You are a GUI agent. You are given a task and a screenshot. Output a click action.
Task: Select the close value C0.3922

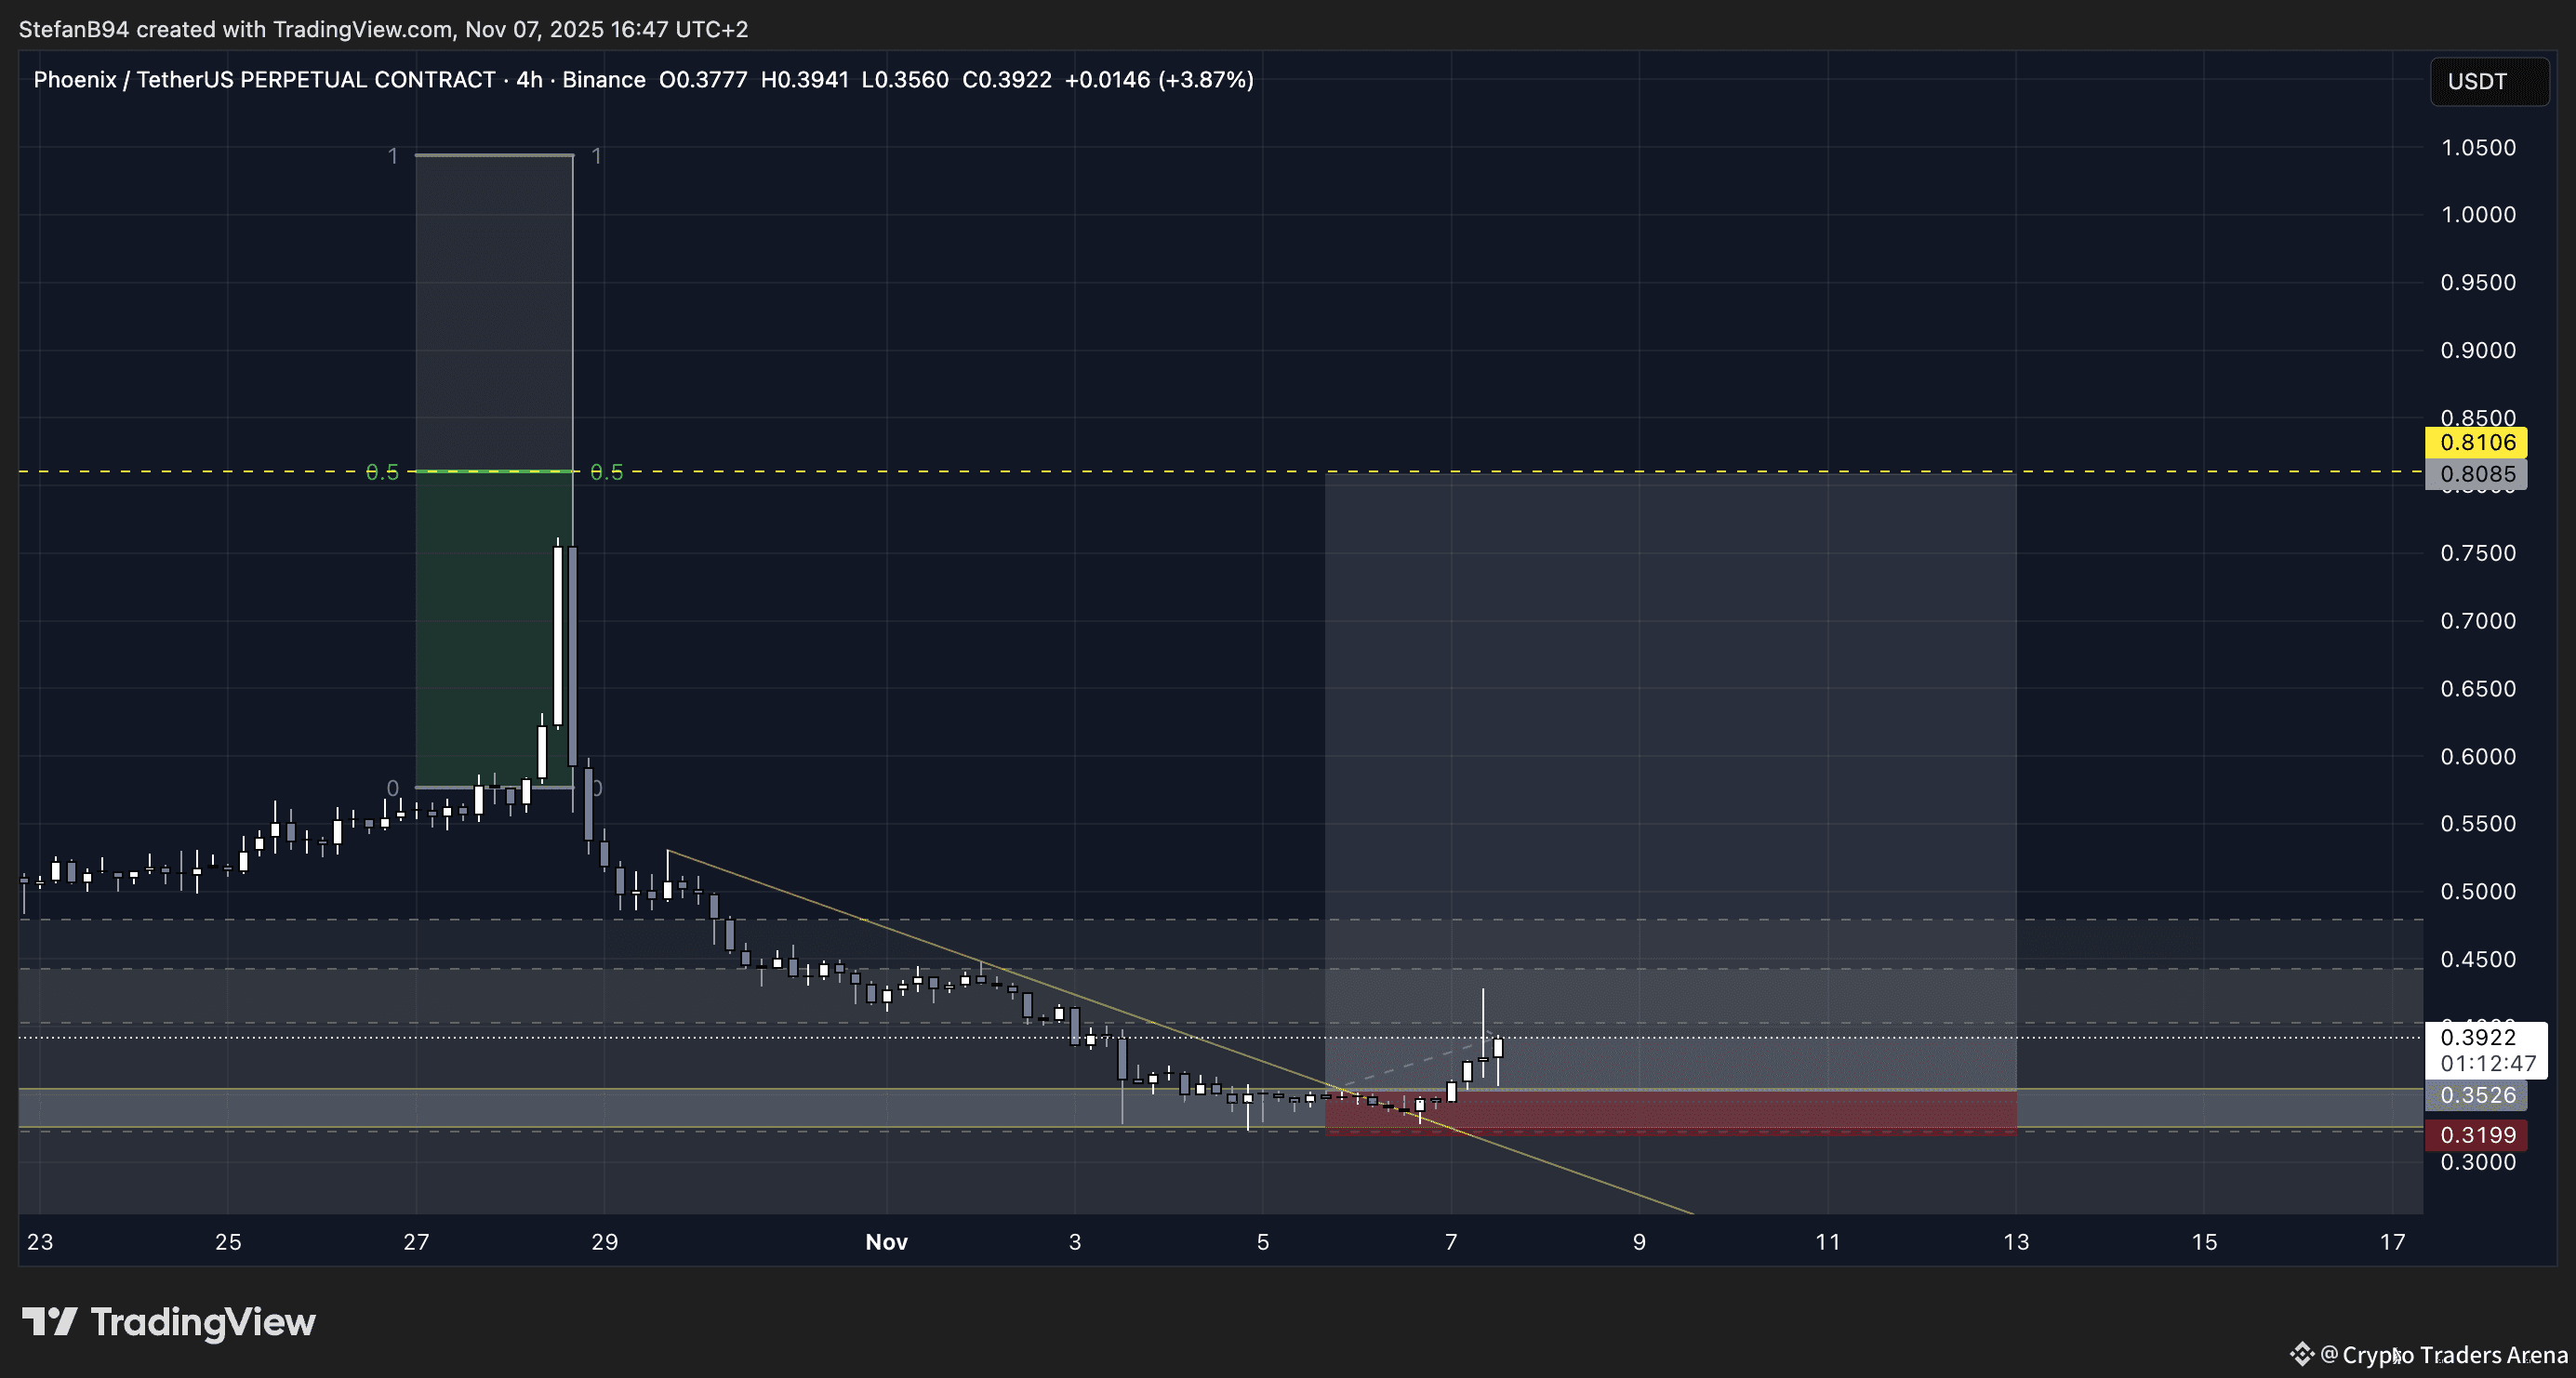(x=1007, y=80)
